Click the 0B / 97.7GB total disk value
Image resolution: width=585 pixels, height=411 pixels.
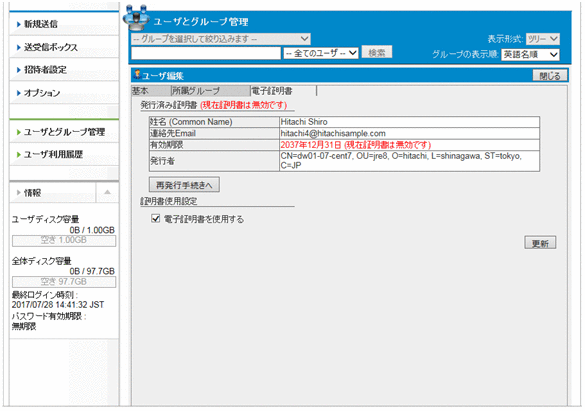(x=92, y=271)
